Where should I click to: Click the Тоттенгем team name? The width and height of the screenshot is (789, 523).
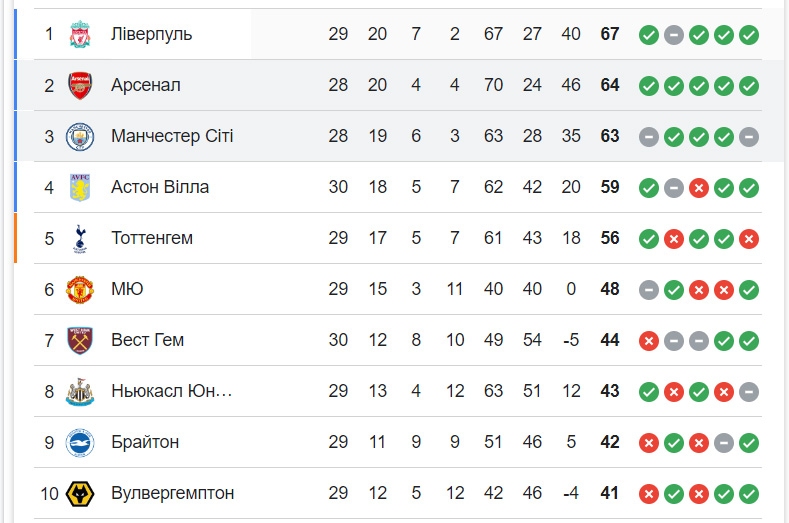coord(152,239)
